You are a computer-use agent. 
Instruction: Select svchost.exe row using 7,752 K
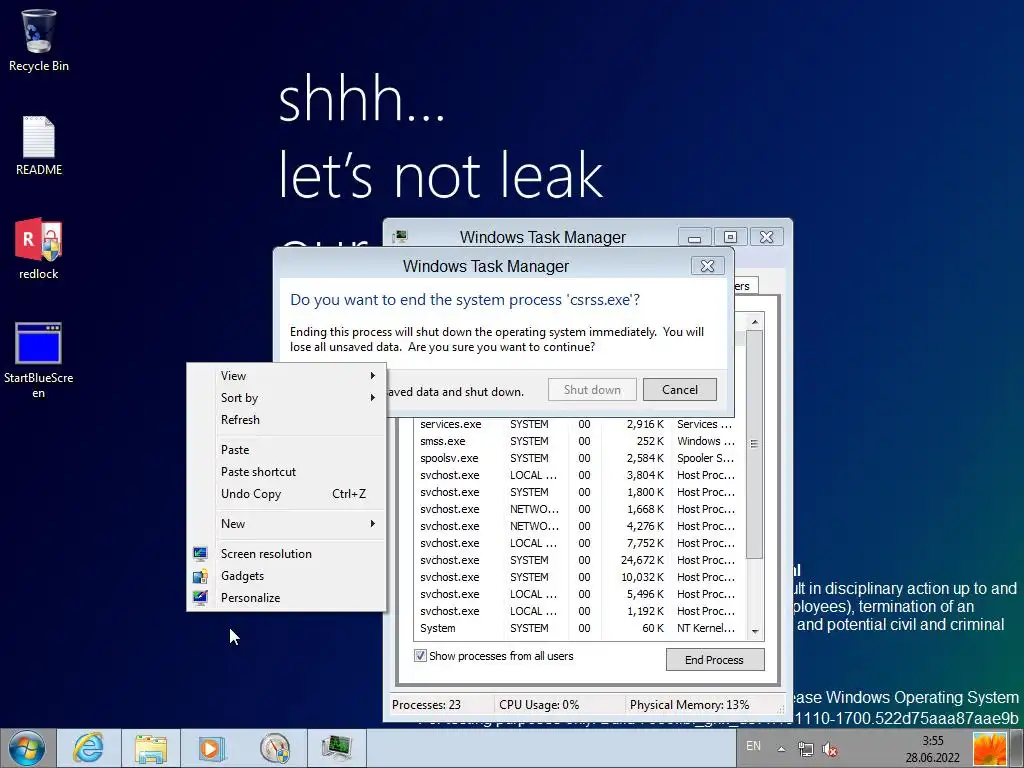[579, 543]
